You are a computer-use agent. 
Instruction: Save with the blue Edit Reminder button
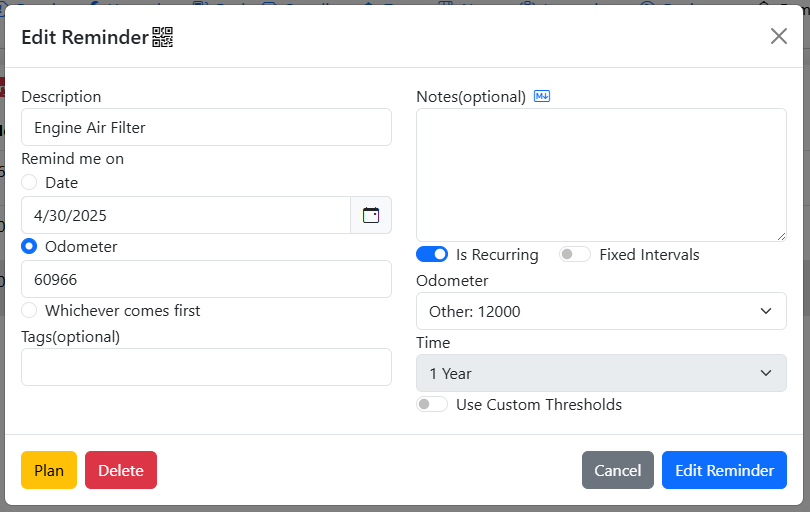click(x=724, y=470)
